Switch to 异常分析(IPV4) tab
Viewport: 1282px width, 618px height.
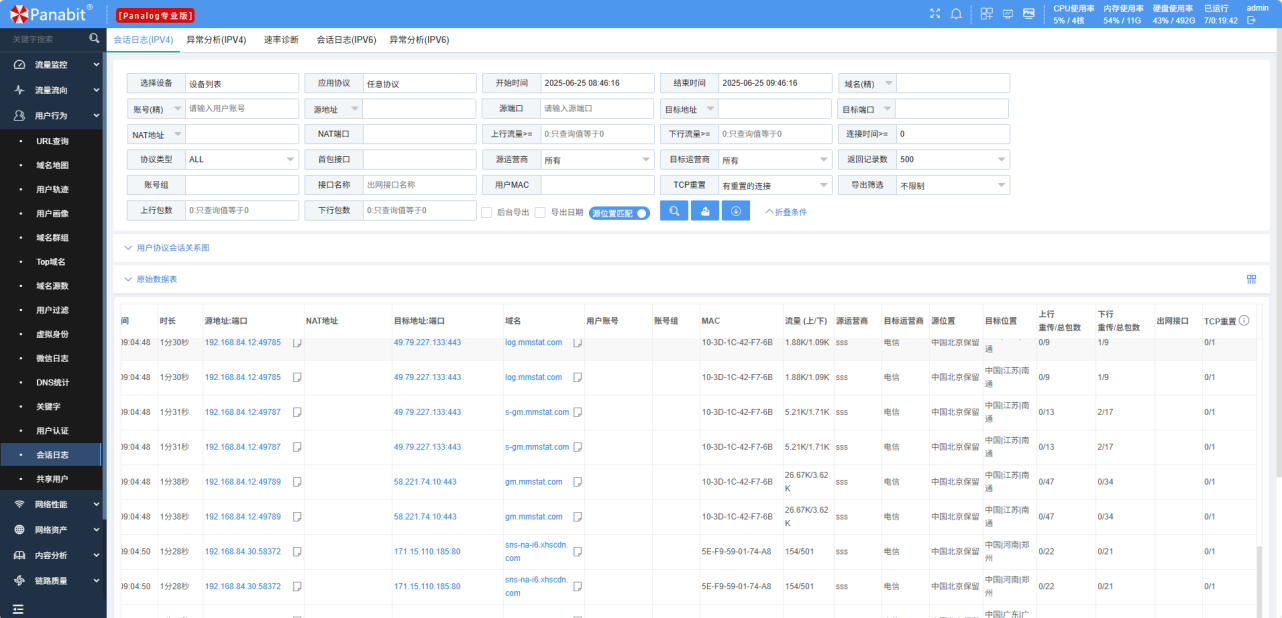click(x=216, y=40)
